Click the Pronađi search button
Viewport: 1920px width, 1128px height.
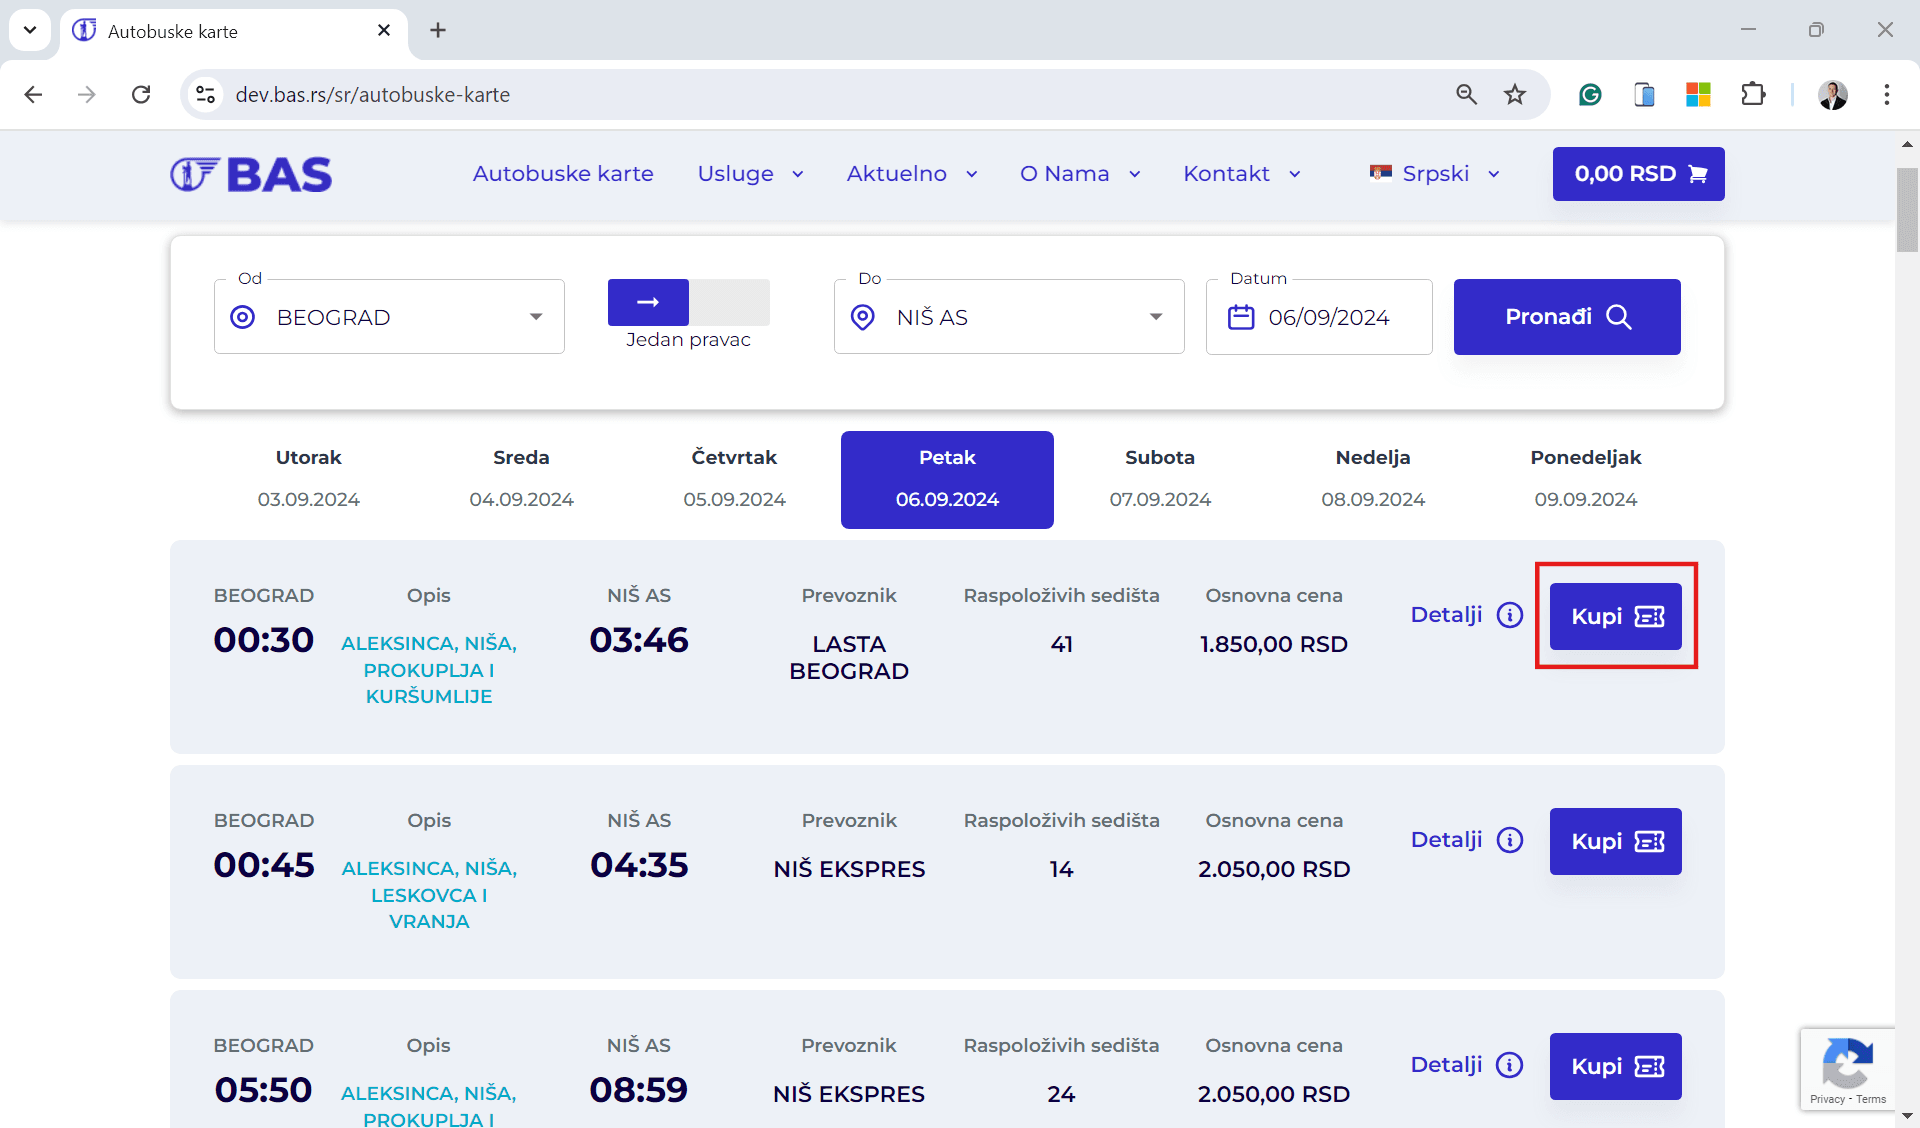click(x=1567, y=317)
